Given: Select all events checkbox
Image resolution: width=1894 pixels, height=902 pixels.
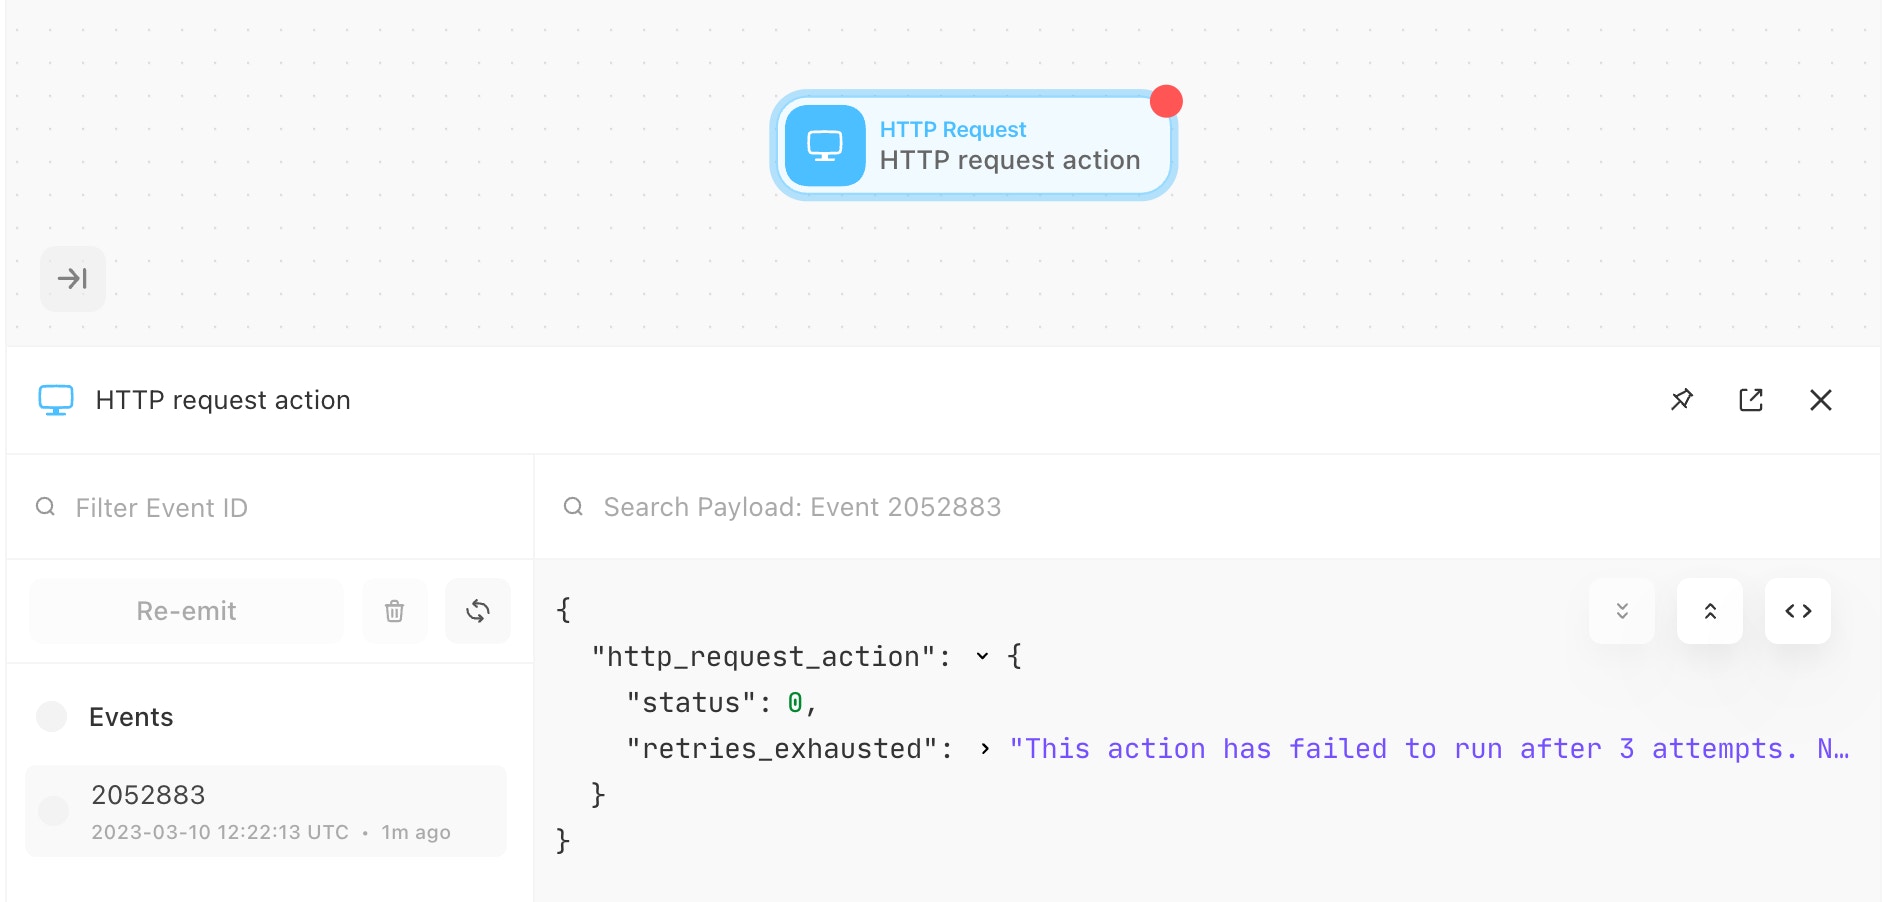Looking at the screenshot, I should point(51,716).
